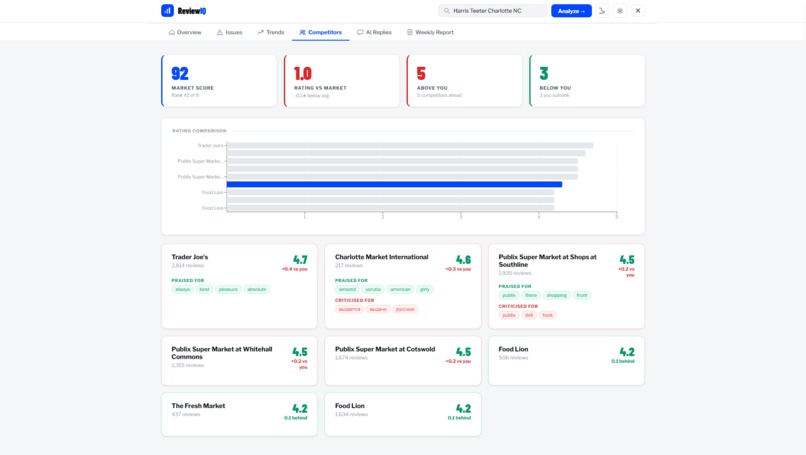Switch to the Overview tab
This screenshot has height=455, width=806.
(x=185, y=32)
